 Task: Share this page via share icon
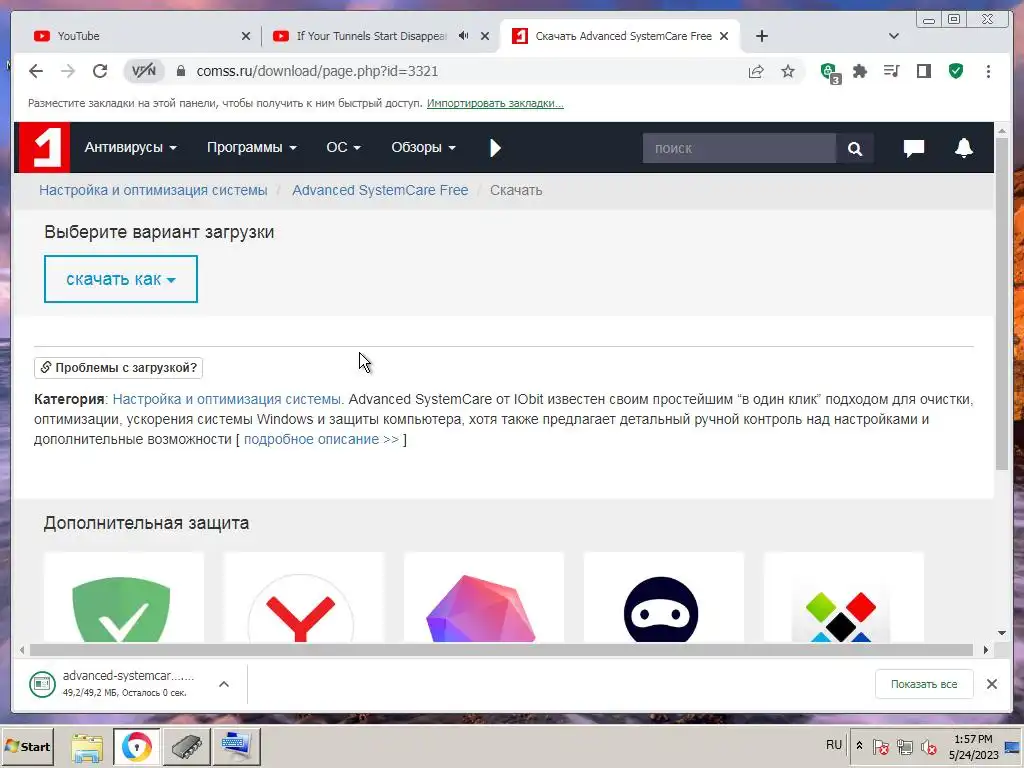(756, 71)
